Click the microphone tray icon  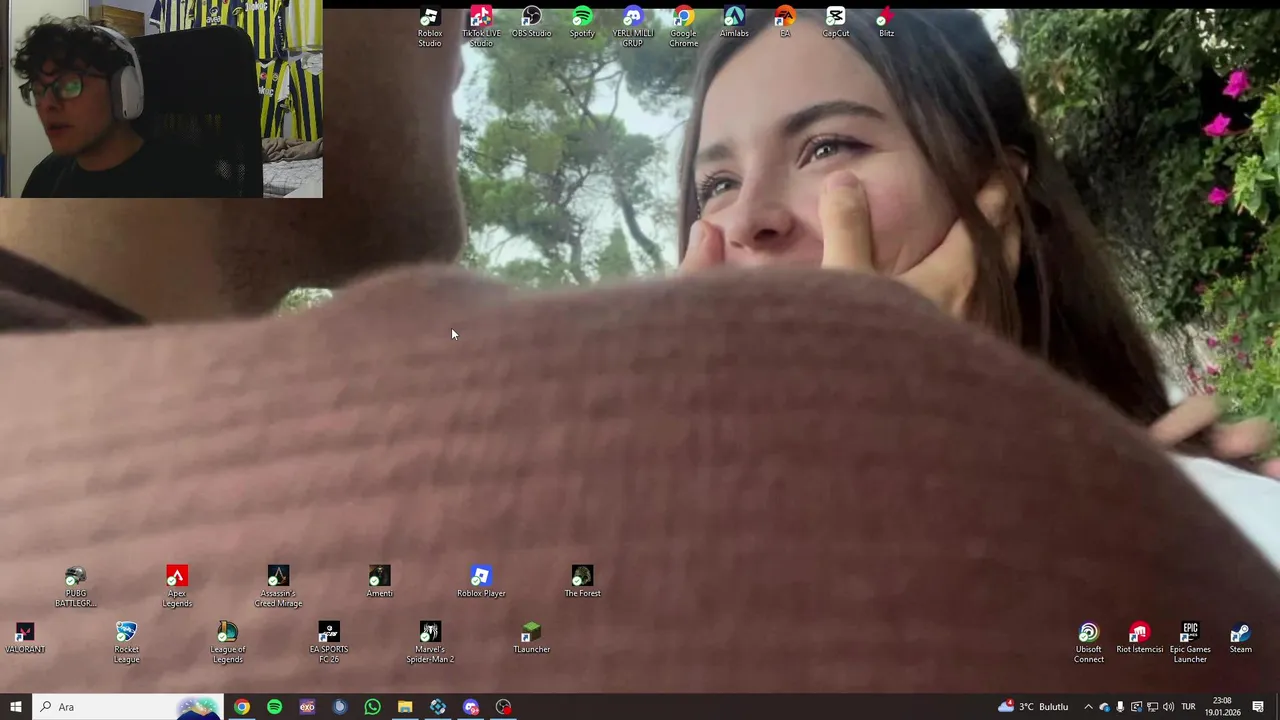coord(1120,707)
